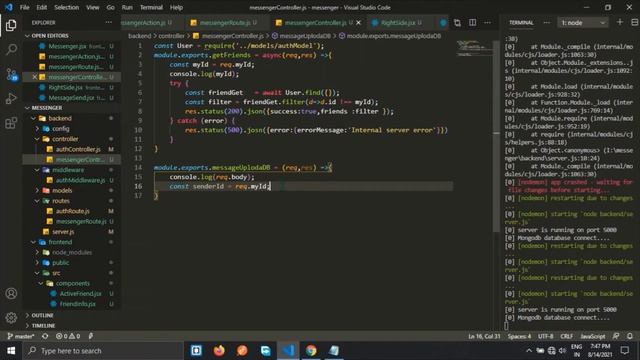Change language mode JavaScript

[593, 336]
